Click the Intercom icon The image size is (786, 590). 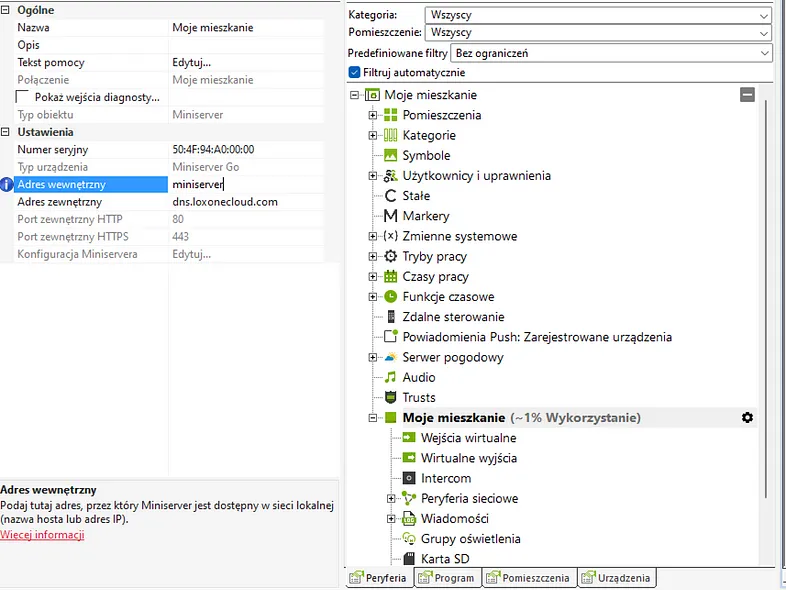pos(409,478)
